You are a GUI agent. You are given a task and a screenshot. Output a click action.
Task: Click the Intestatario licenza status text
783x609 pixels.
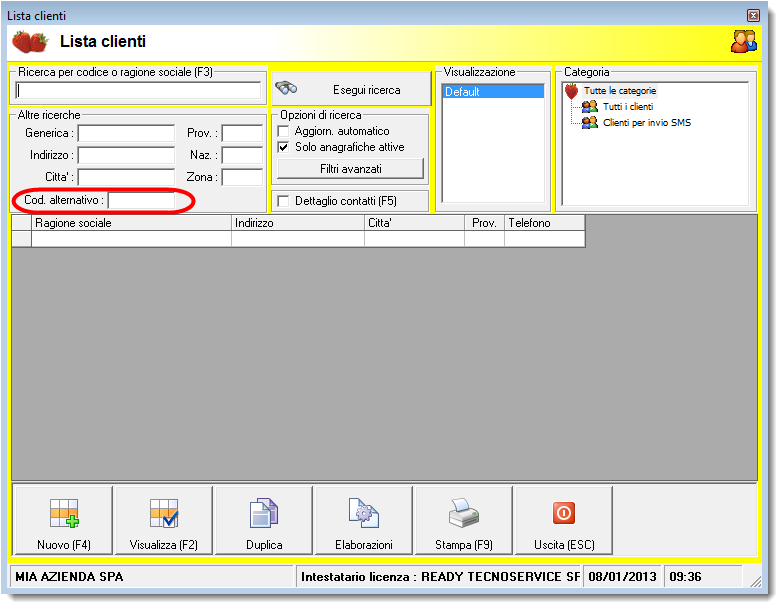click(440, 578)
